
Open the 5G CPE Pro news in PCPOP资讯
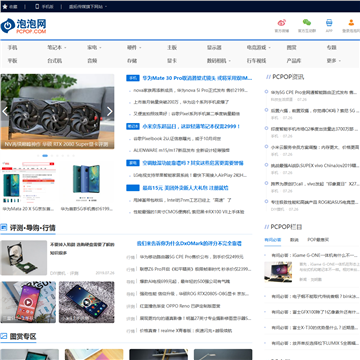[x=314, y=92]
